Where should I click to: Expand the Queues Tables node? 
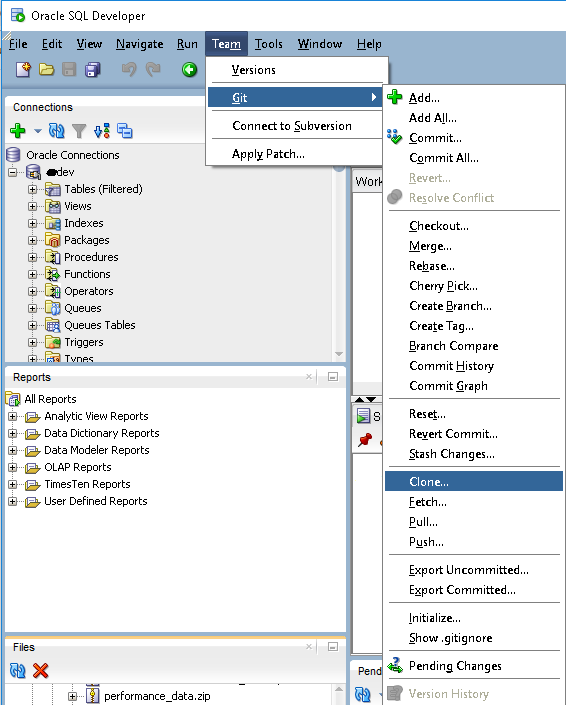[x=32, y=326]
